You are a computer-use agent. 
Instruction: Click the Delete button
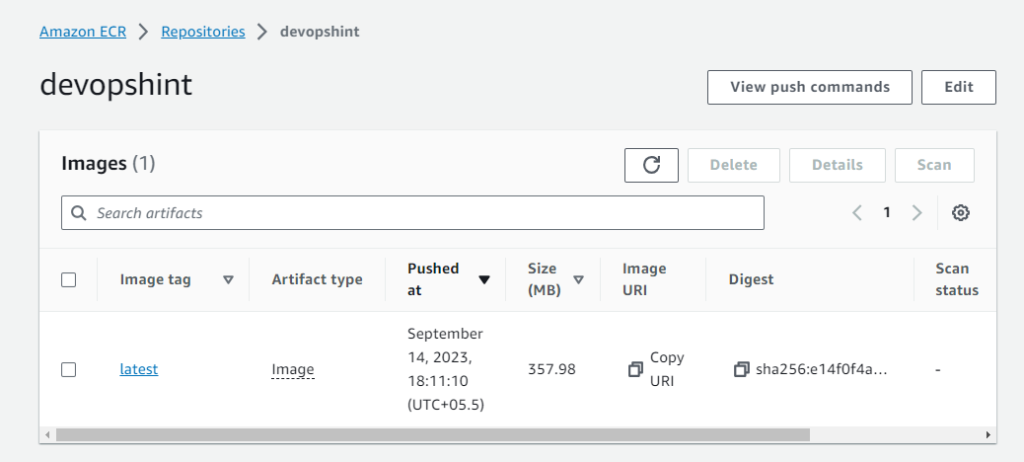pyautogui.click(x=733, y=165)
